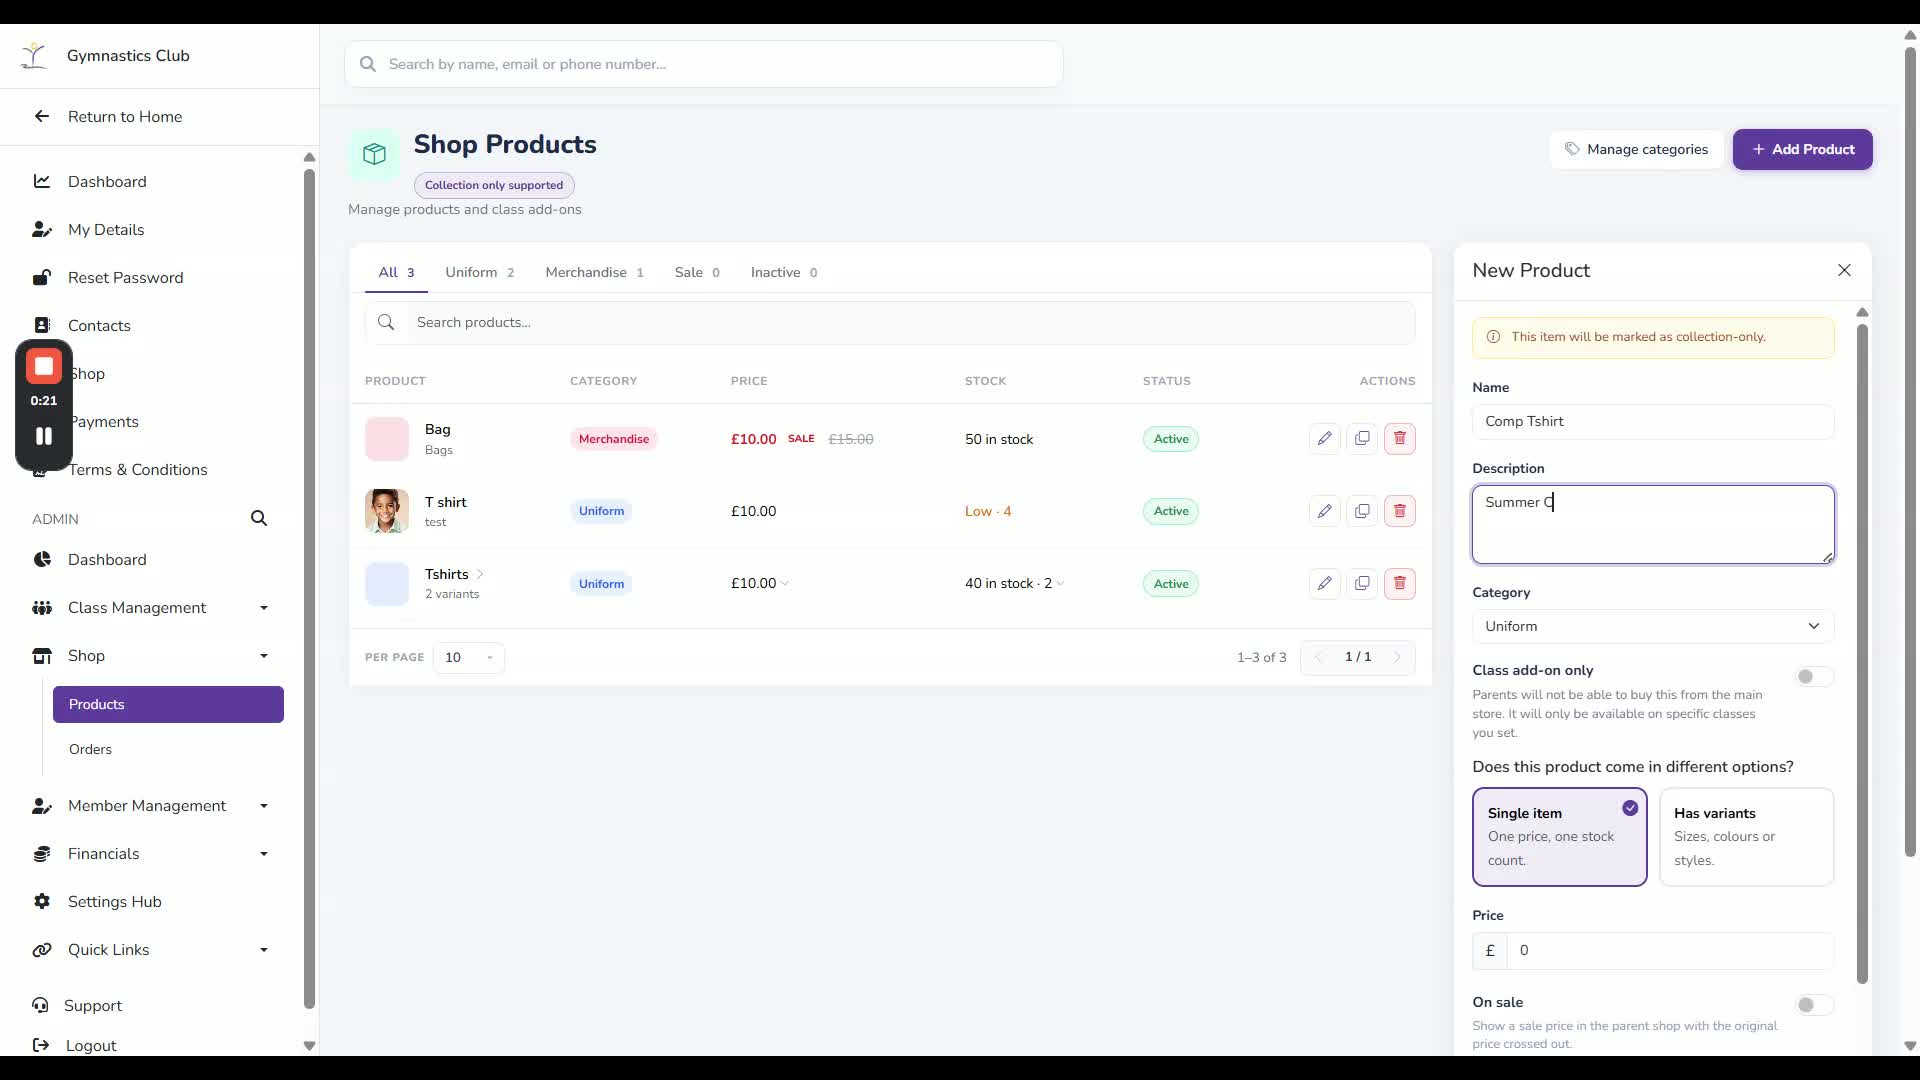
Task: Open admin search magnifier icon
Action: (259, 518)
